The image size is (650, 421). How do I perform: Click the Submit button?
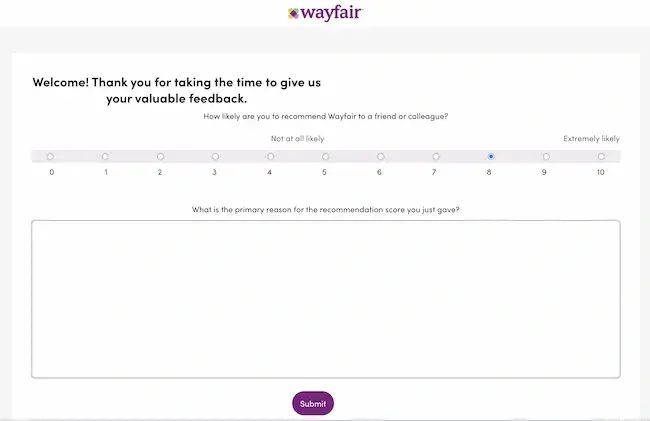point(313,403)
